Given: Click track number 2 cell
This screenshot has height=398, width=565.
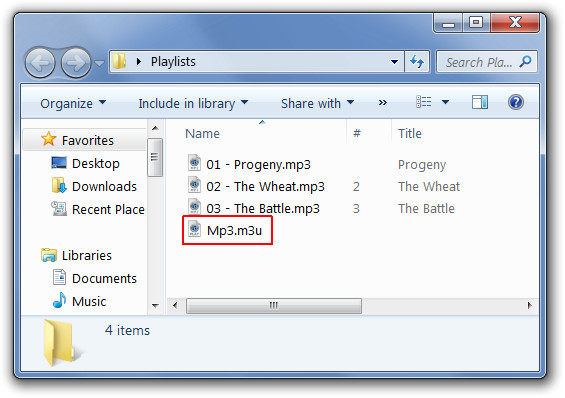Looking at the screenshot, I should (x=356, y=187).
